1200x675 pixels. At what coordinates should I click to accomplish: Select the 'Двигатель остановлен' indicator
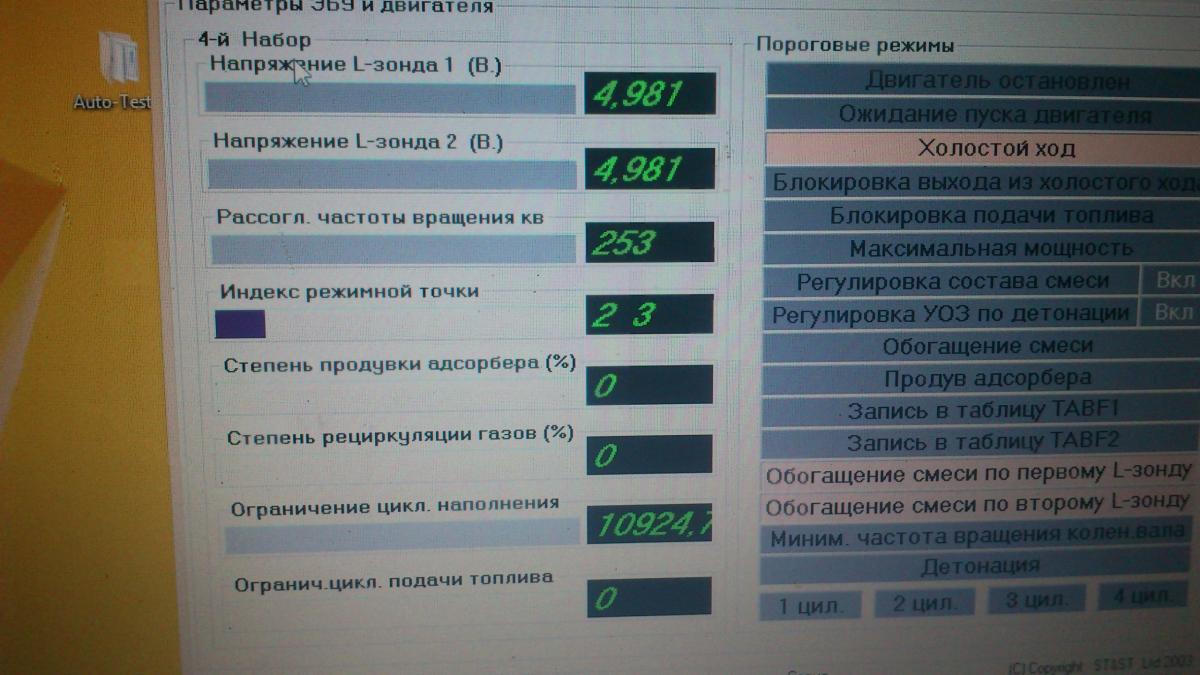coord(983,81)
